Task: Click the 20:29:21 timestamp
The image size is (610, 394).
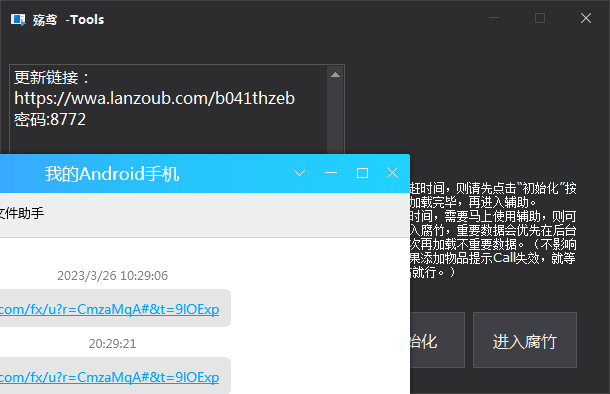Action: click(112, 344)
